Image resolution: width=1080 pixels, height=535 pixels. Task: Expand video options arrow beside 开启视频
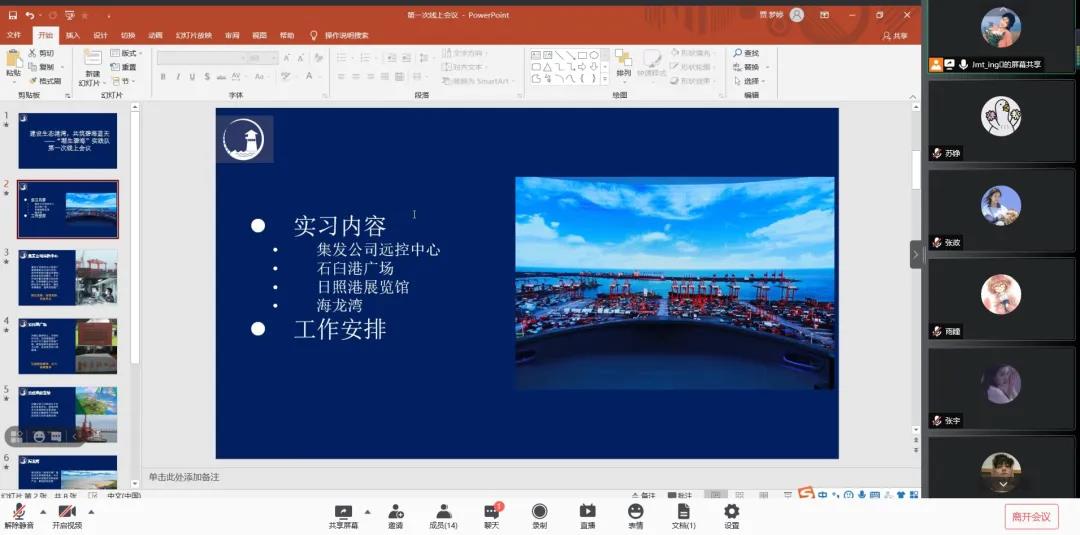tap(91, 511)
